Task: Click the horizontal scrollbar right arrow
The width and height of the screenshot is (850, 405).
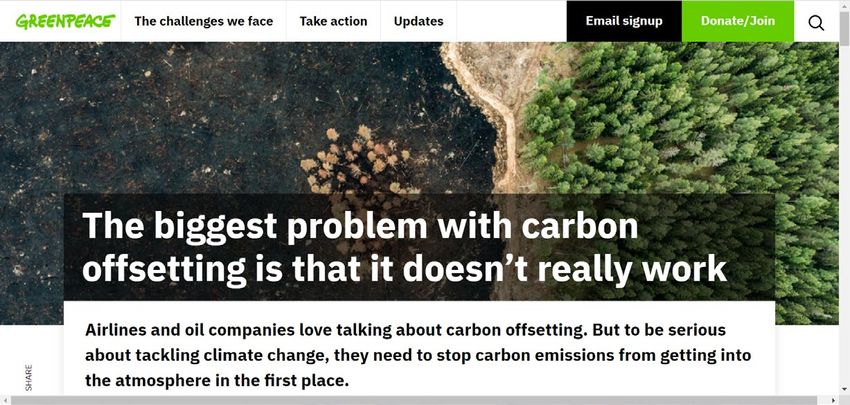Action: 834,400
